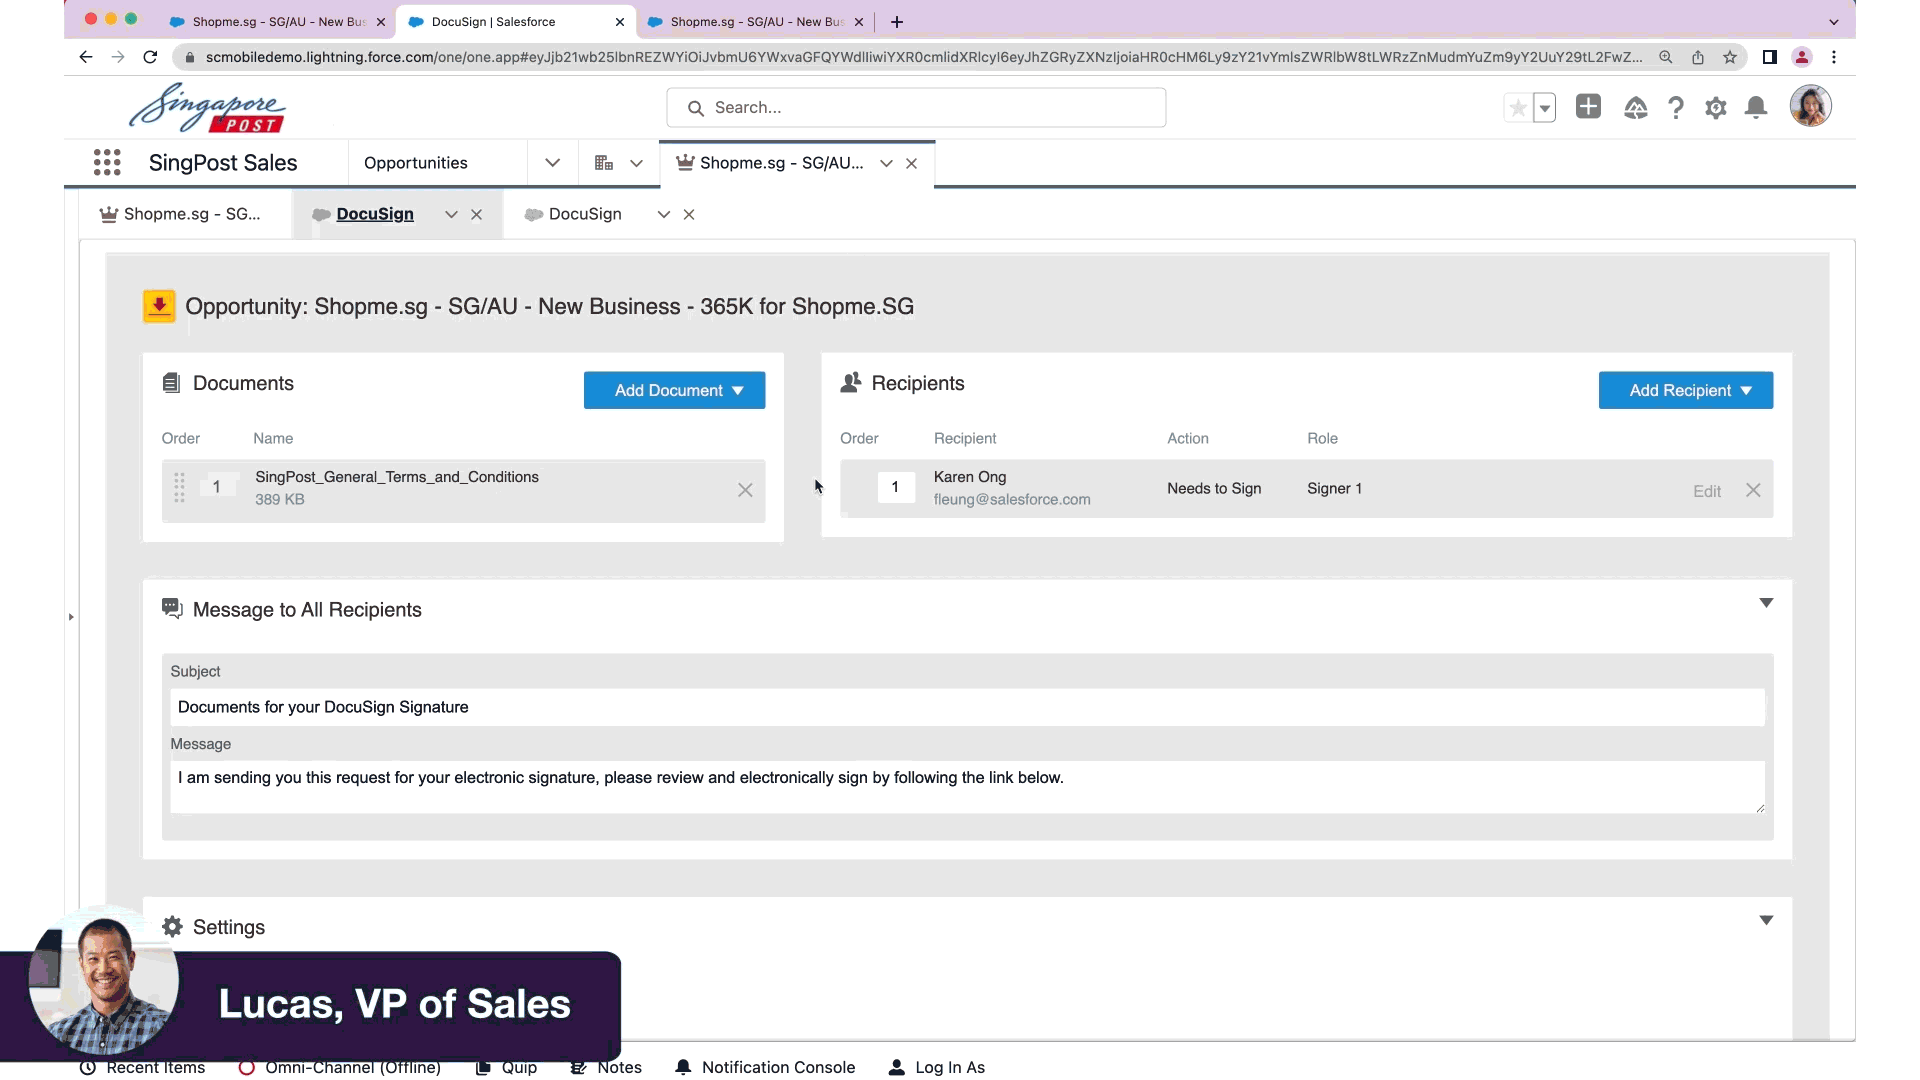Open the dropdown next to the table icon

(636, 163)
